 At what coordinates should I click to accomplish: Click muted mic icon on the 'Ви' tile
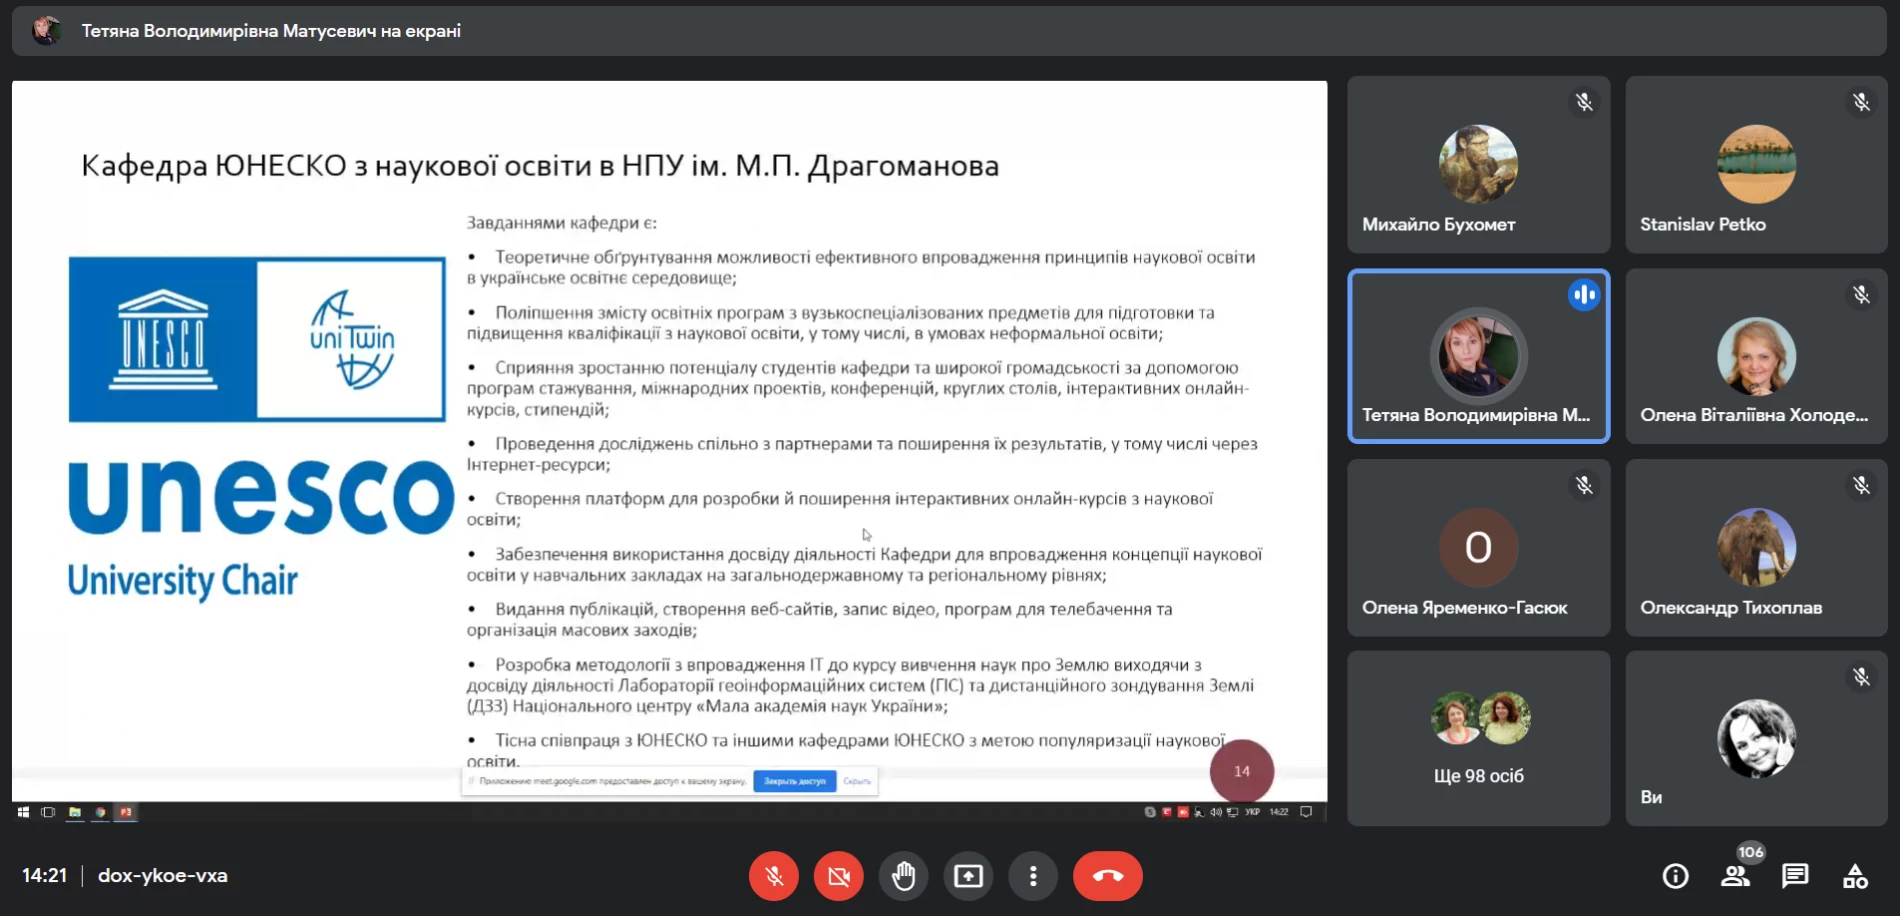pyautogui.click(x=1861, y=677)
